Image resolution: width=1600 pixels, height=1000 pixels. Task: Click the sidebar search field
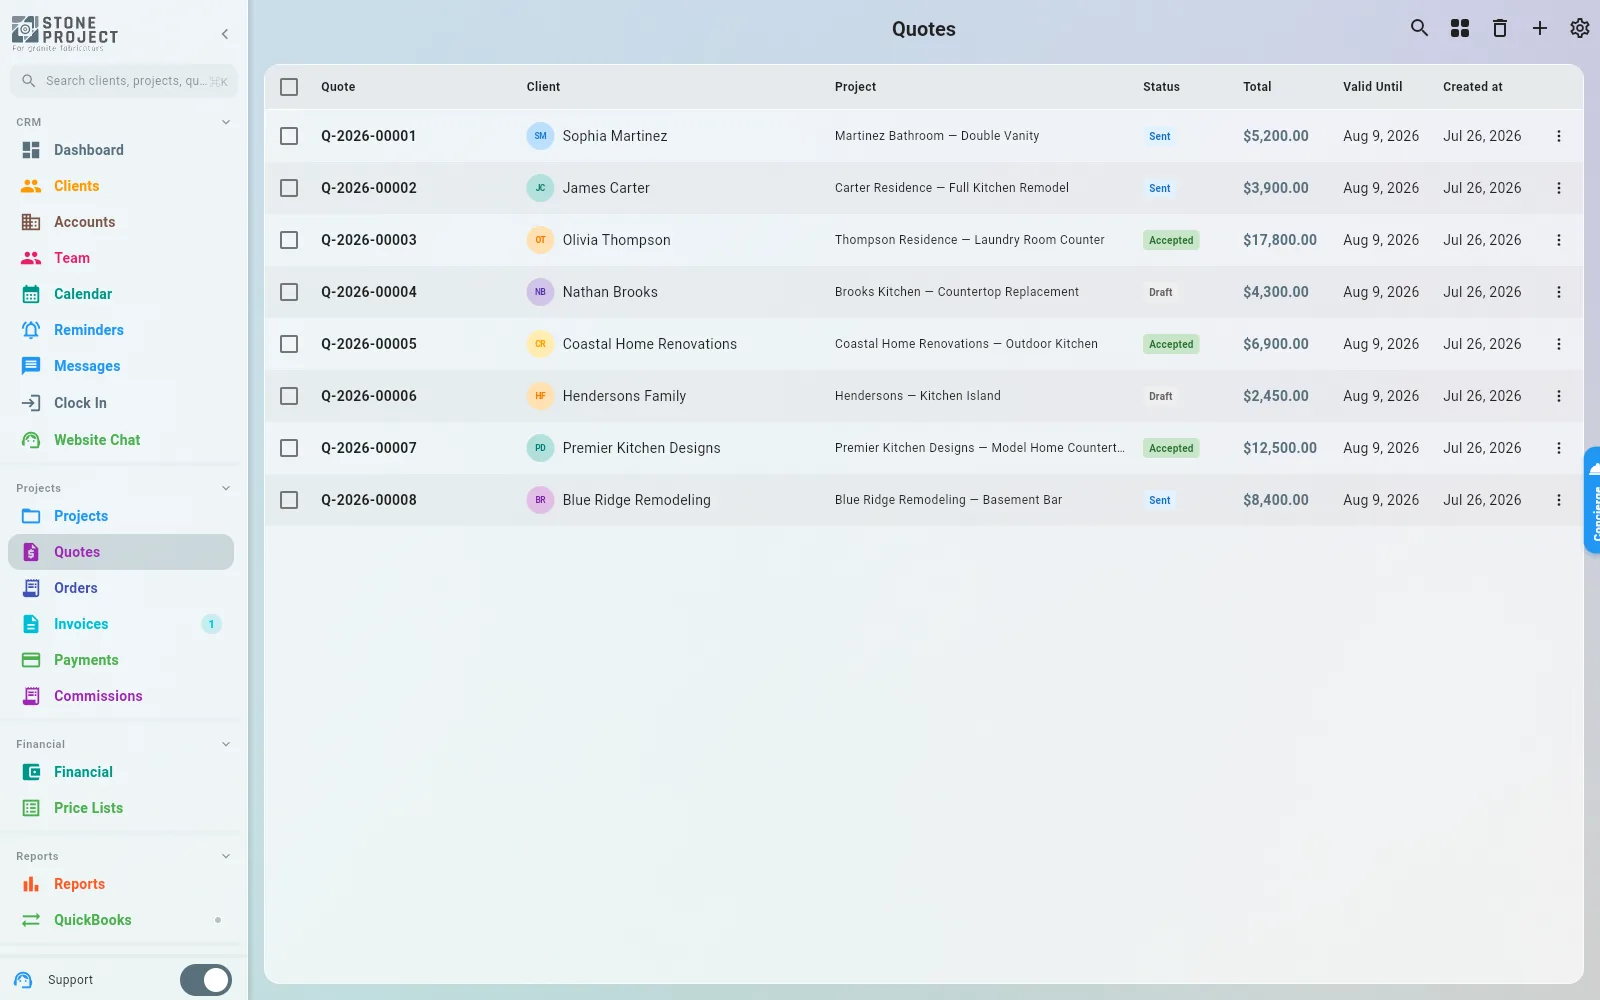click(124, 81)
